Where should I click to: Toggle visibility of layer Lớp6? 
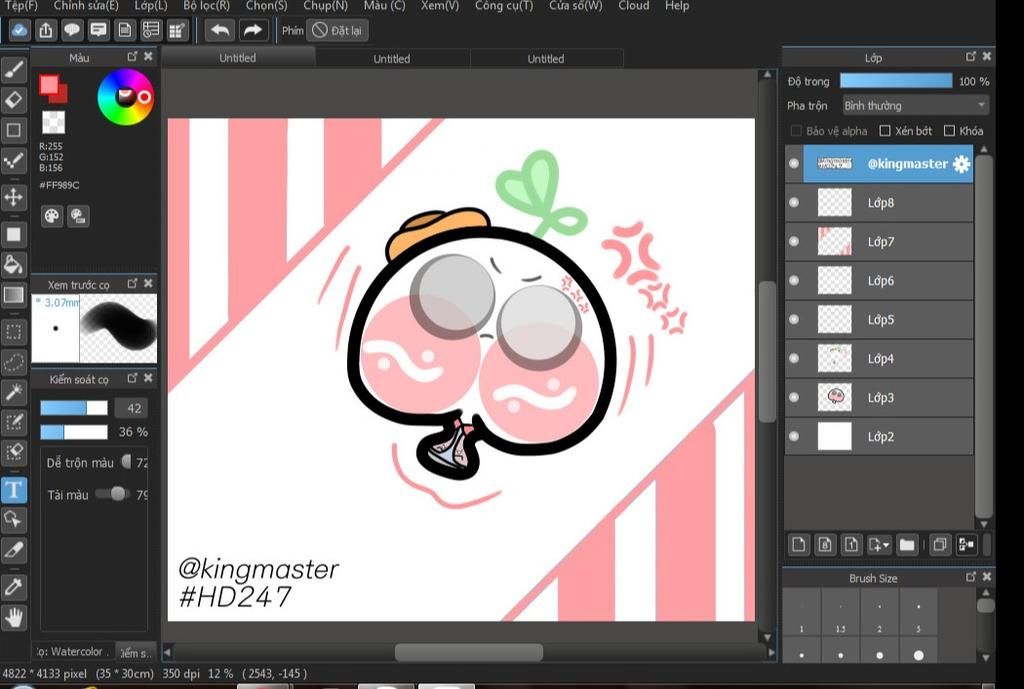794,281
